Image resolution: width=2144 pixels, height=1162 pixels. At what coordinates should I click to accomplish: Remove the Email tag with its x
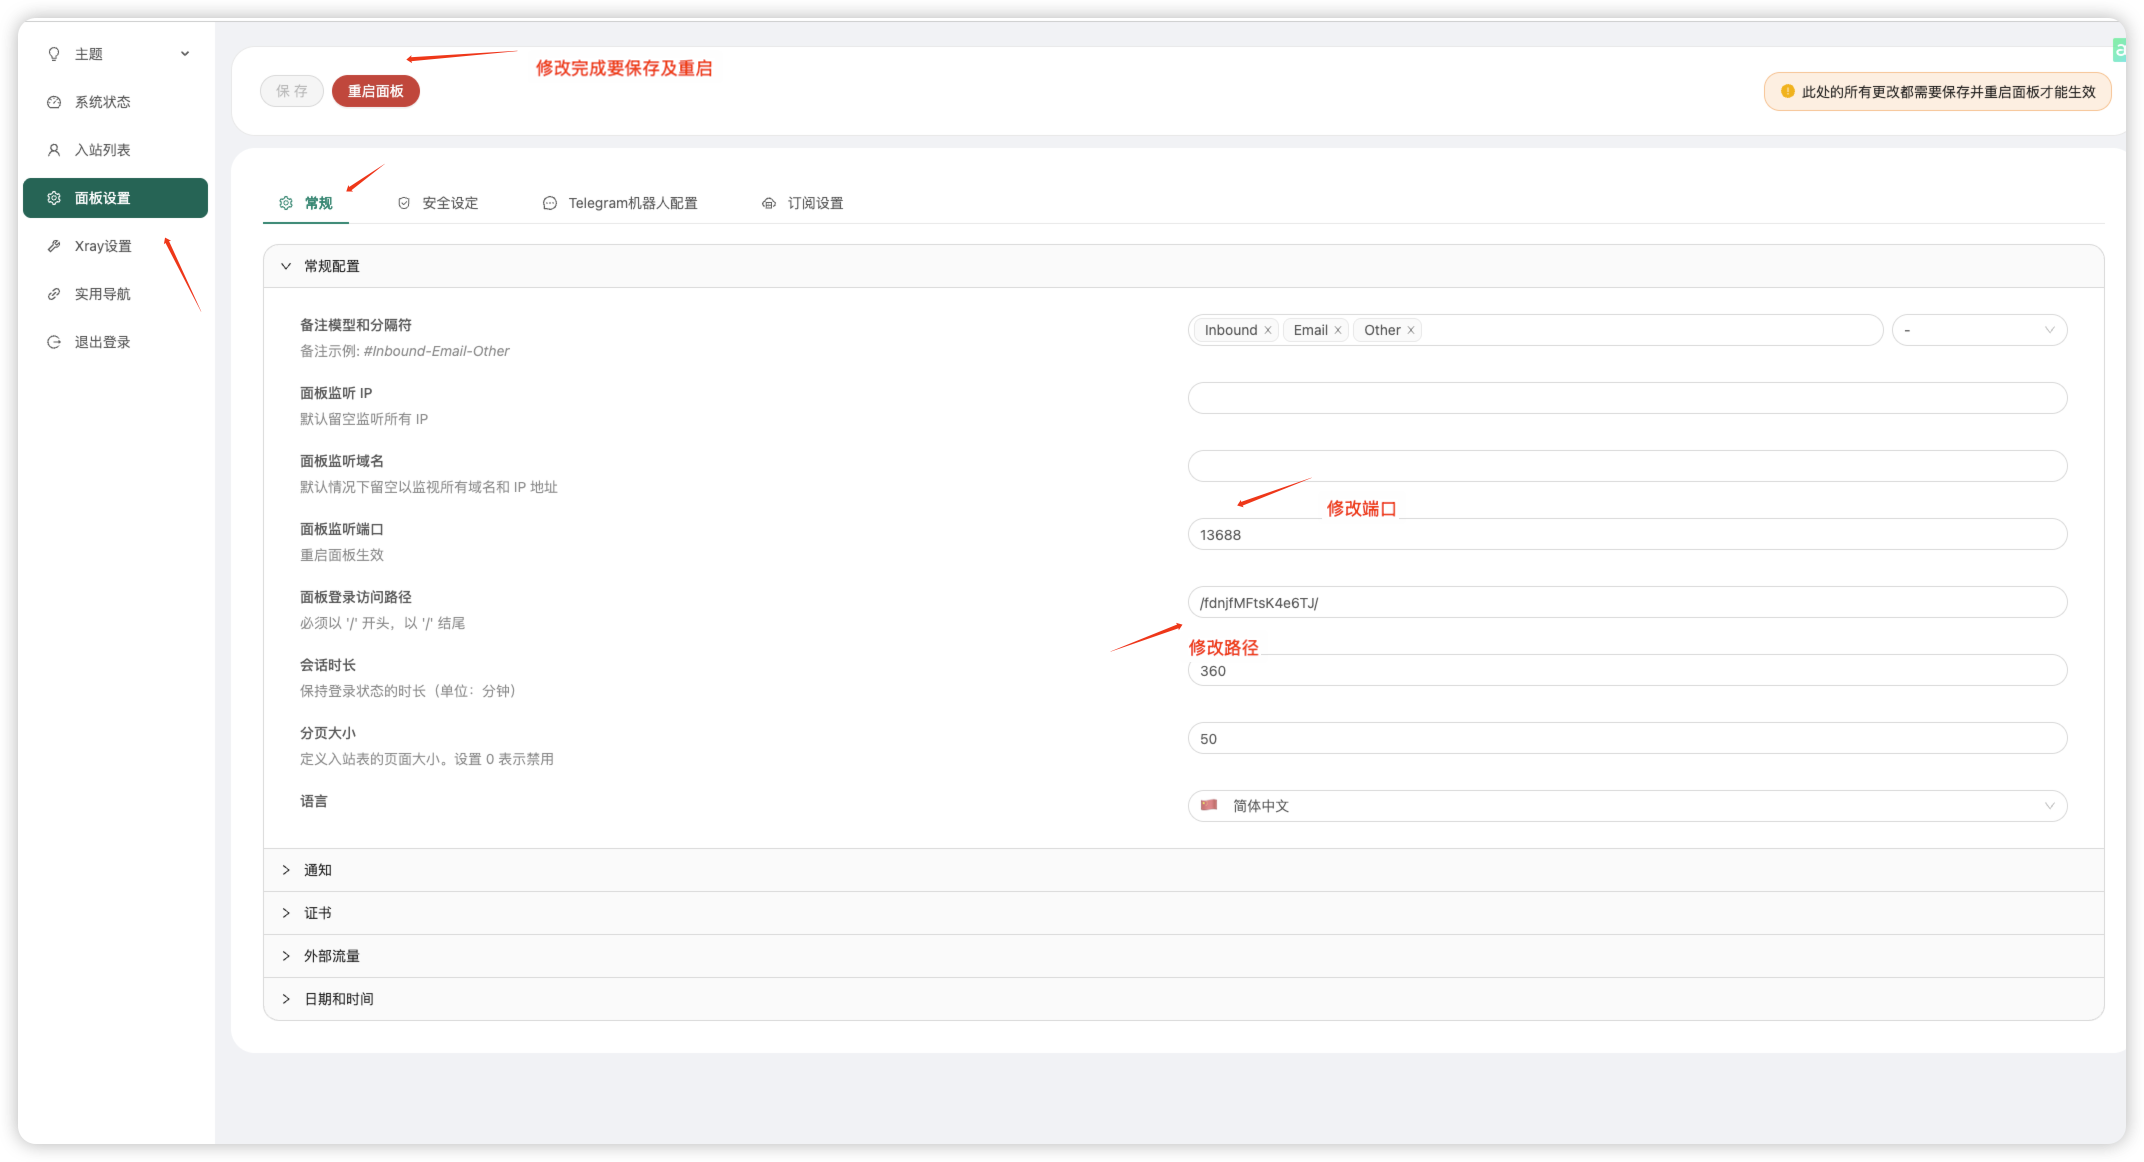tap(1338, 330)
